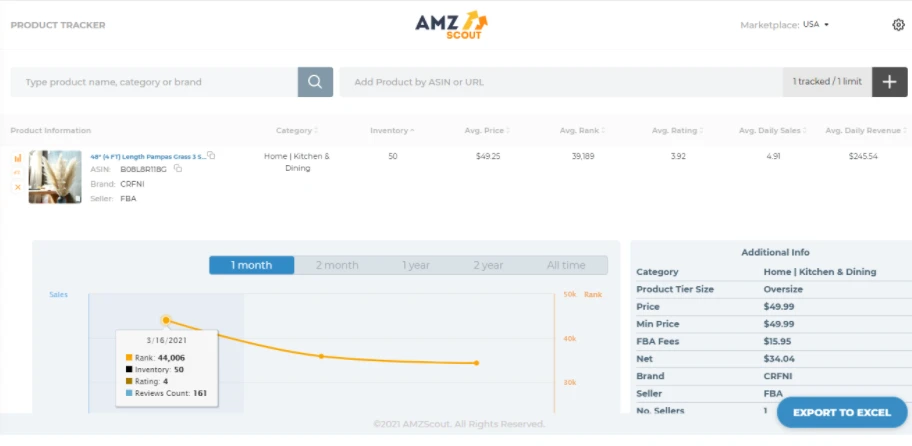912x446 pixels.
Task: Copy the ASIN B08L8R118G with copy icon
Action: click(x=178, y=169)
